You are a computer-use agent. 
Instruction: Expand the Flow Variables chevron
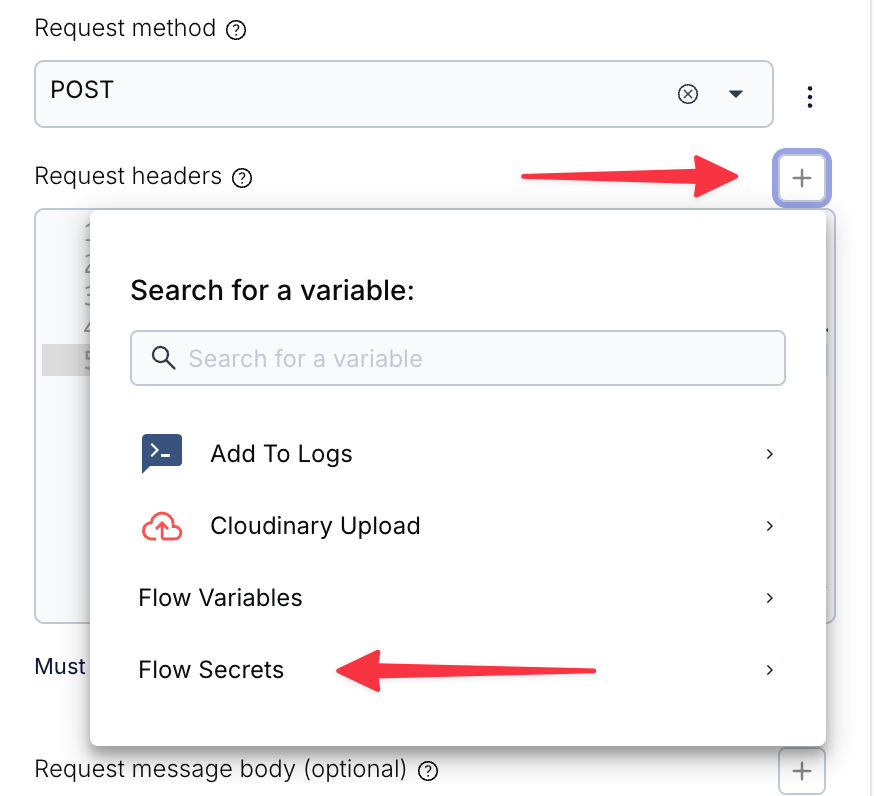tap(769, 598)
